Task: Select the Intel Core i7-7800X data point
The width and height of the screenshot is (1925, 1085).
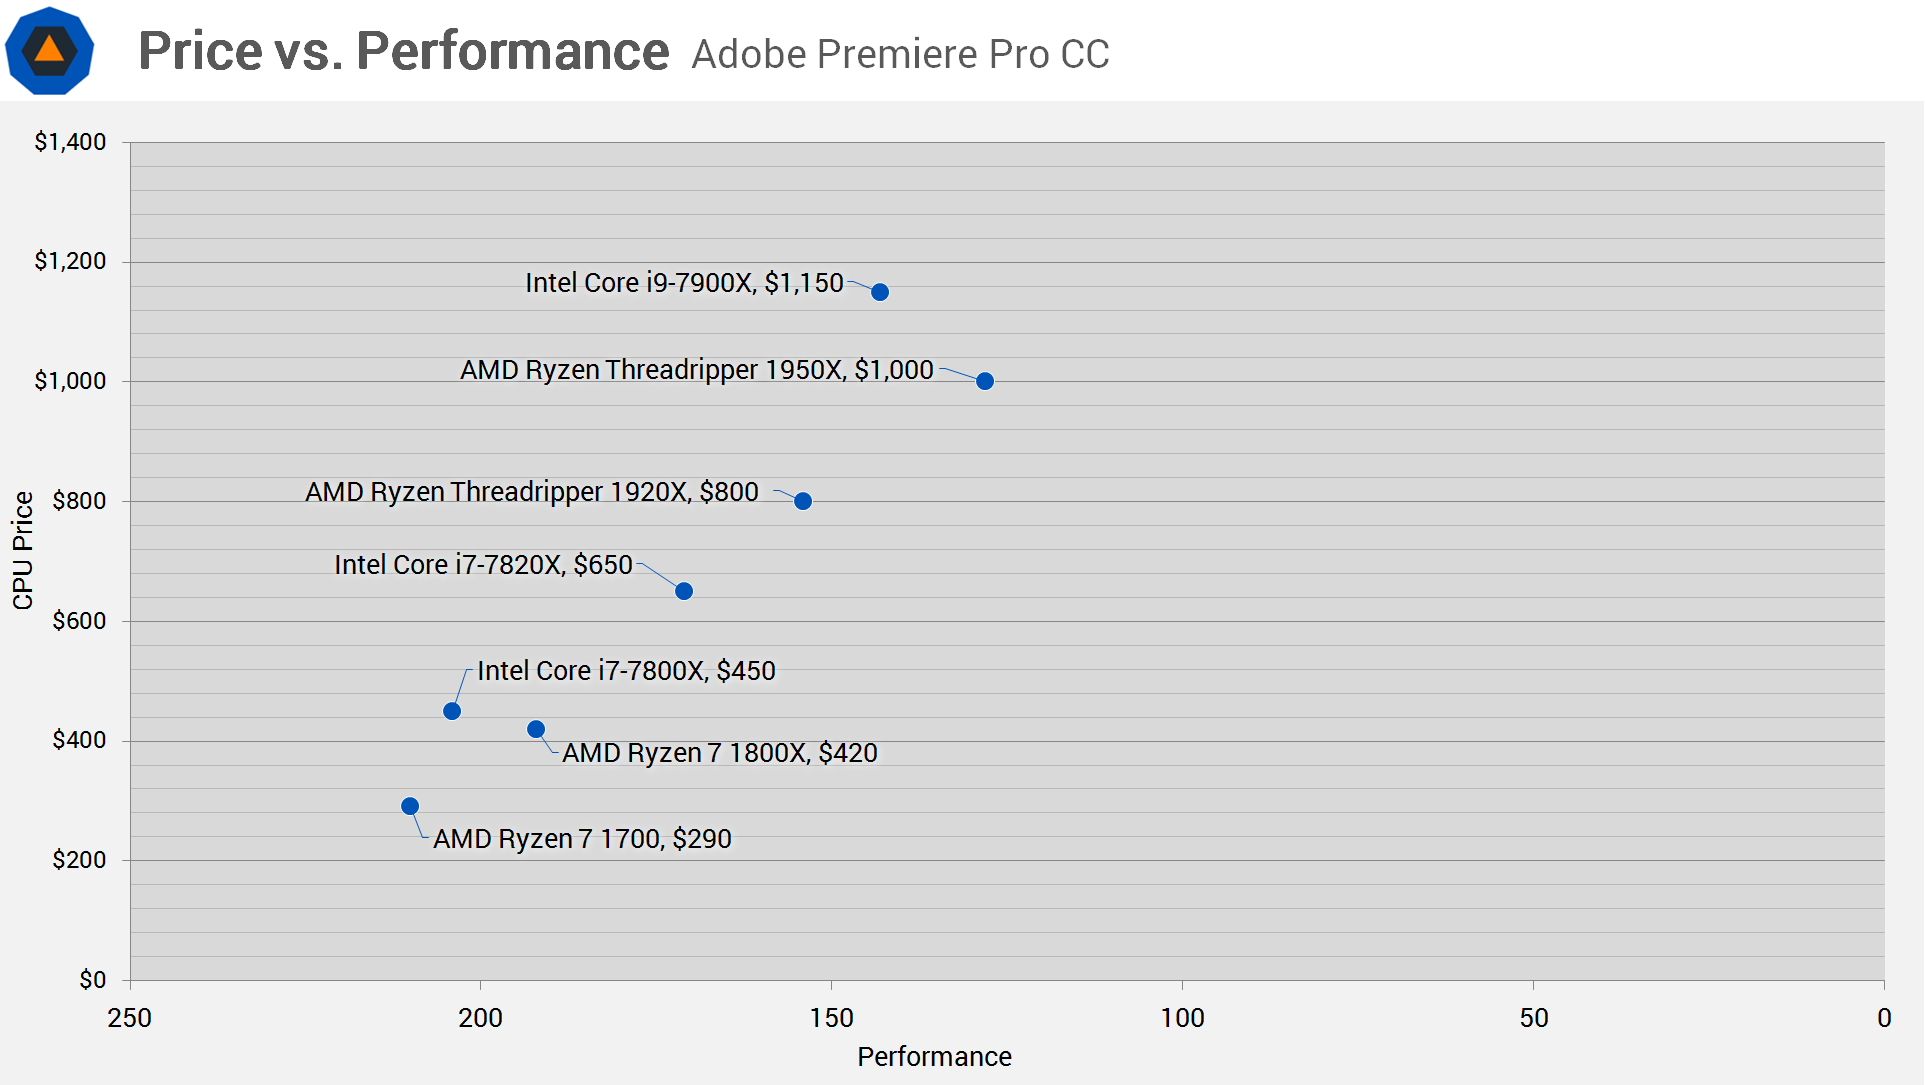Action: [452, 711]
